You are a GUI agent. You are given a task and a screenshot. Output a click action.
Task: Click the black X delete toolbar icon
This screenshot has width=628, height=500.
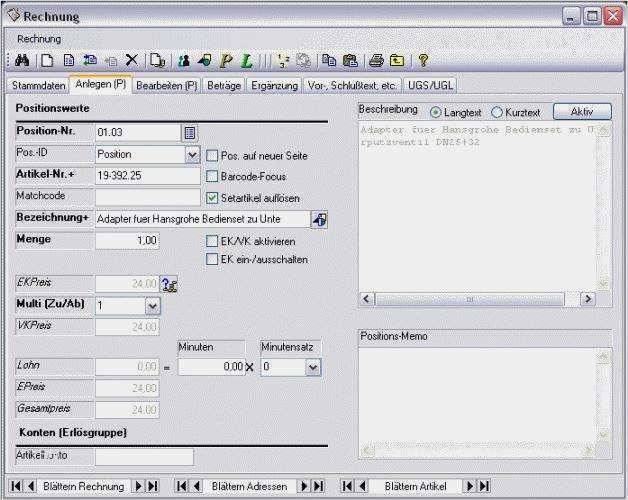132,60
